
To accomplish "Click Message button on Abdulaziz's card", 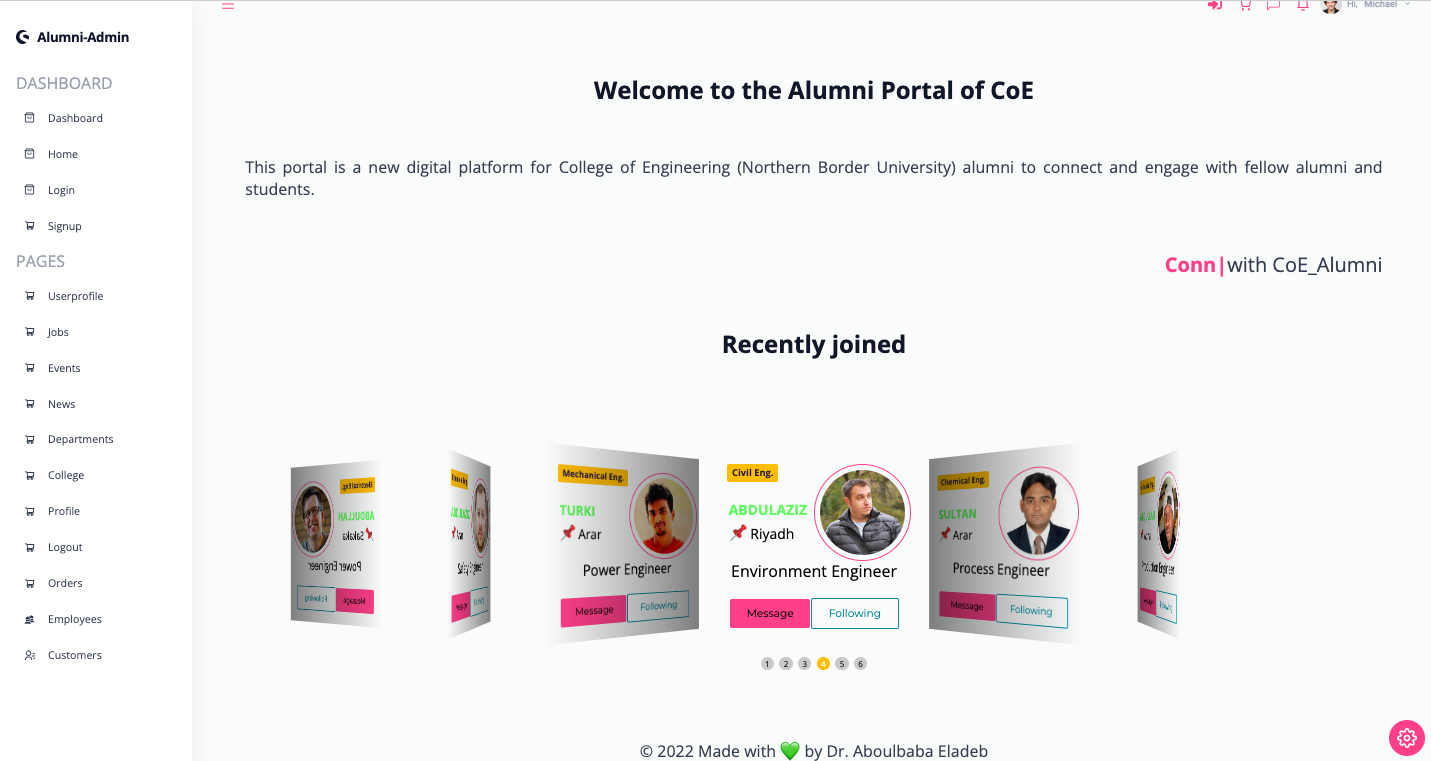I will click(770, 613).
